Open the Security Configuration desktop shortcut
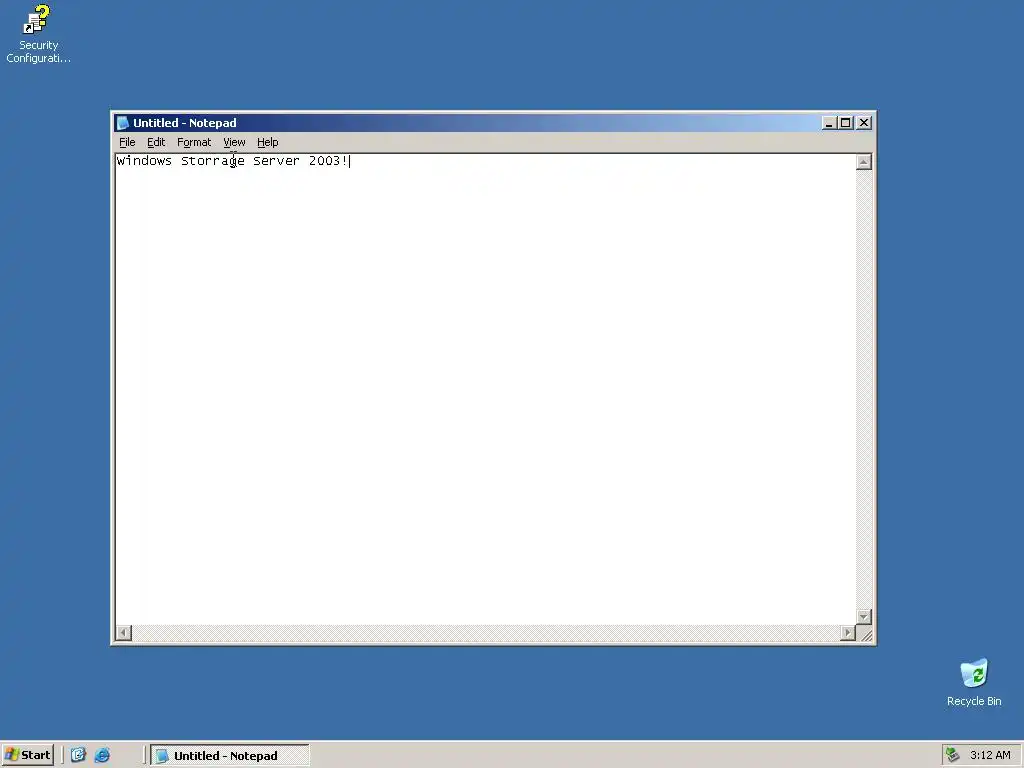Viewport: 1024px width, 768px height. tap(37, 33)
